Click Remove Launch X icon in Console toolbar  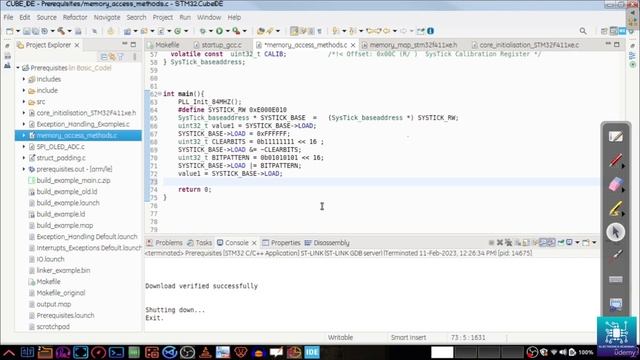(500, 243)
